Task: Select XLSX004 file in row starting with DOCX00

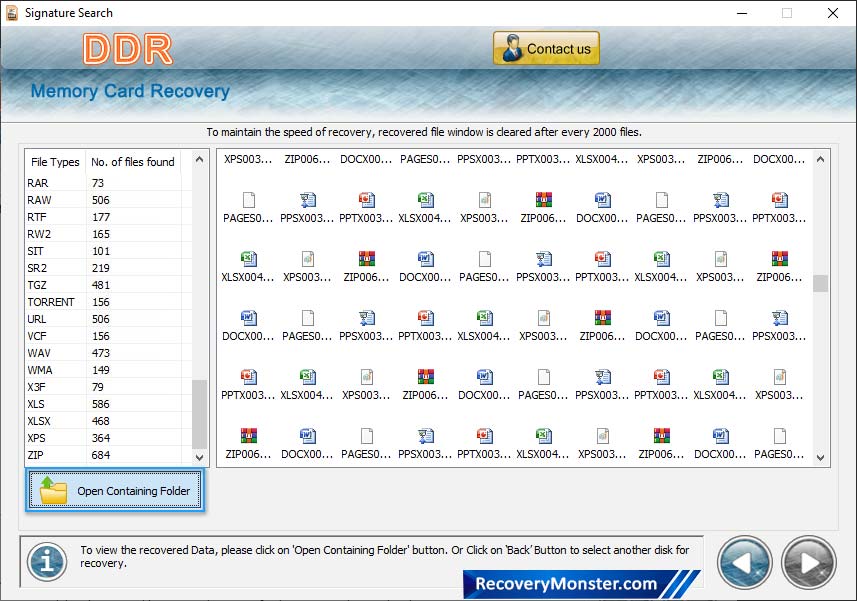Action: (484, 326)
